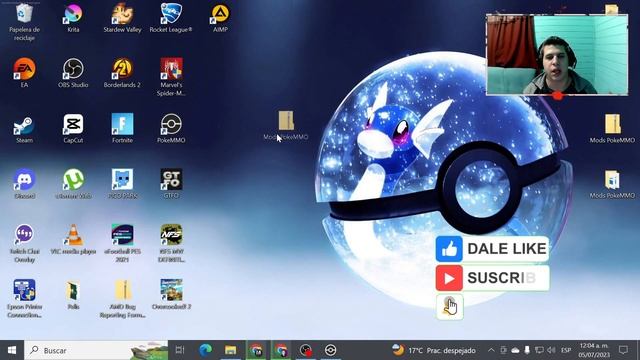This screenshot has width=640, height=360.
Task: Click the Buscar search box on the taskbar
Action: tap(96, 350)
